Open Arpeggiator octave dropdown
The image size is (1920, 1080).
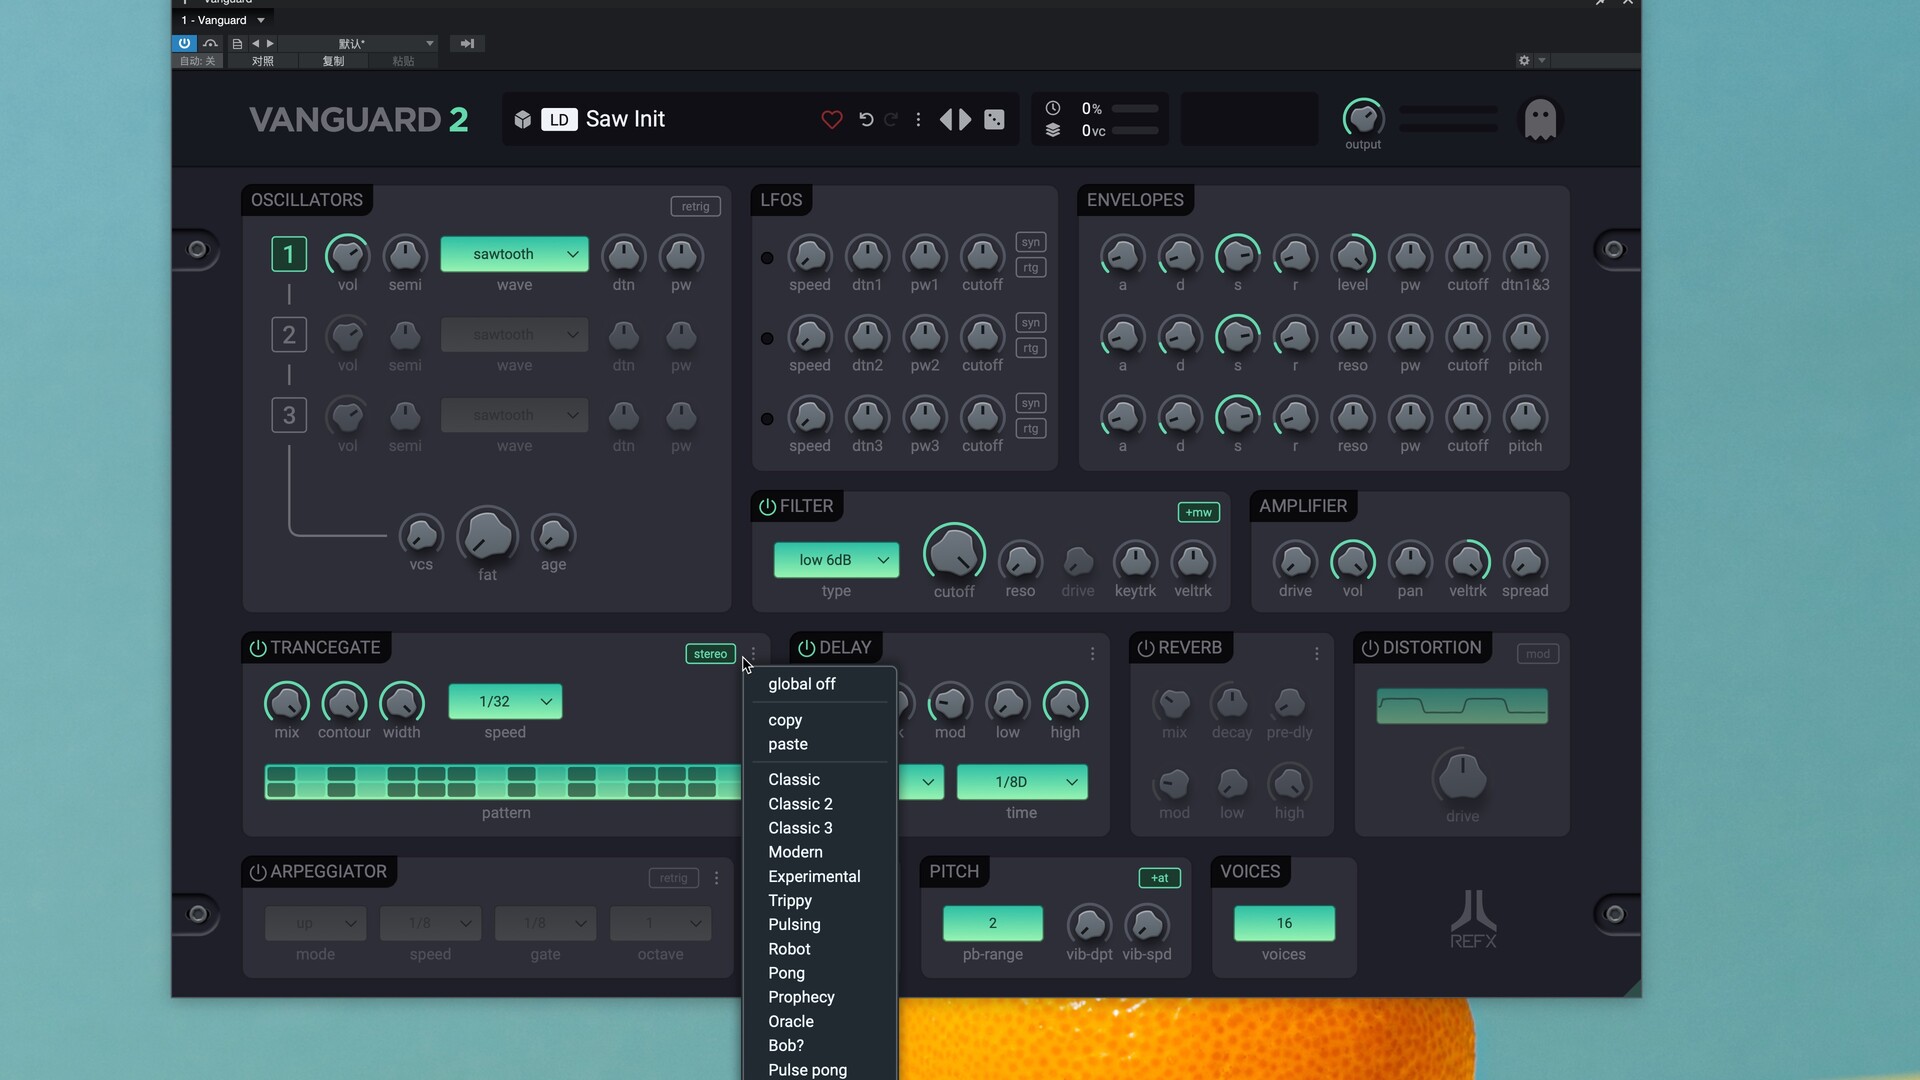(660, 923)
